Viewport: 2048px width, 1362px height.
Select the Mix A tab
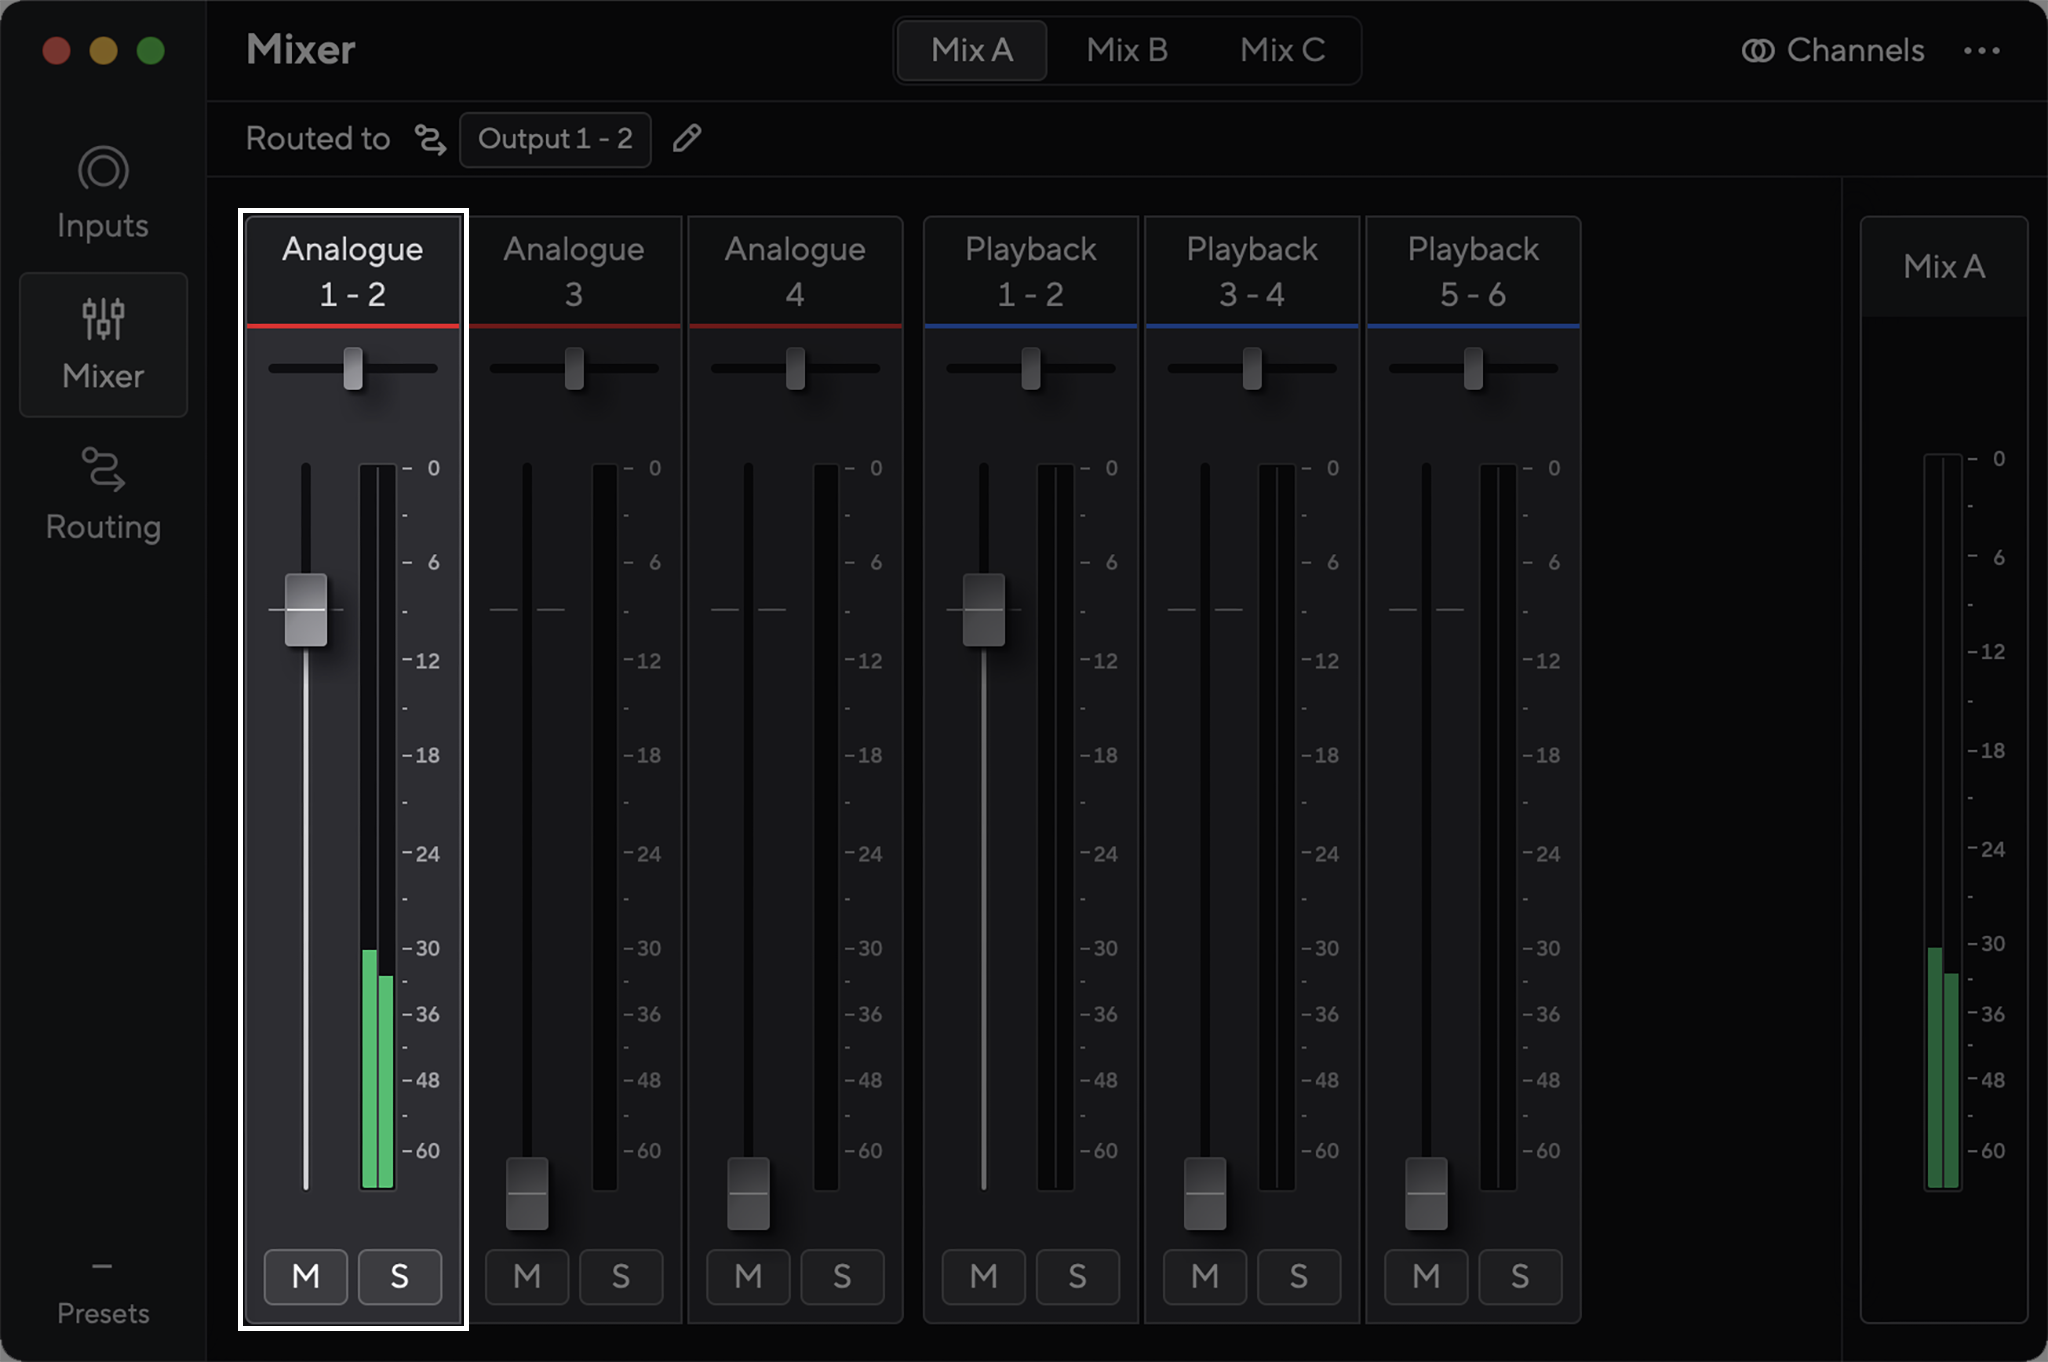tap(971, 50)
